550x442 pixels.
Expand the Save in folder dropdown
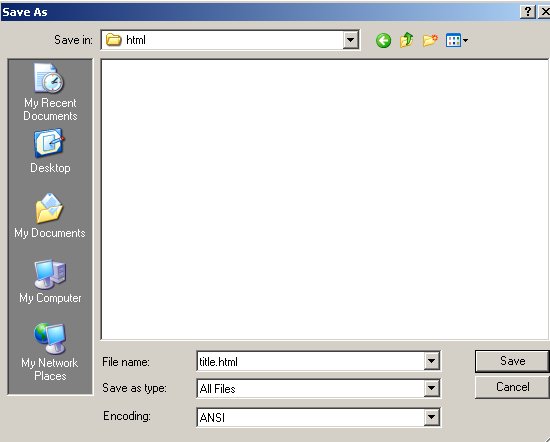[350, 40]
